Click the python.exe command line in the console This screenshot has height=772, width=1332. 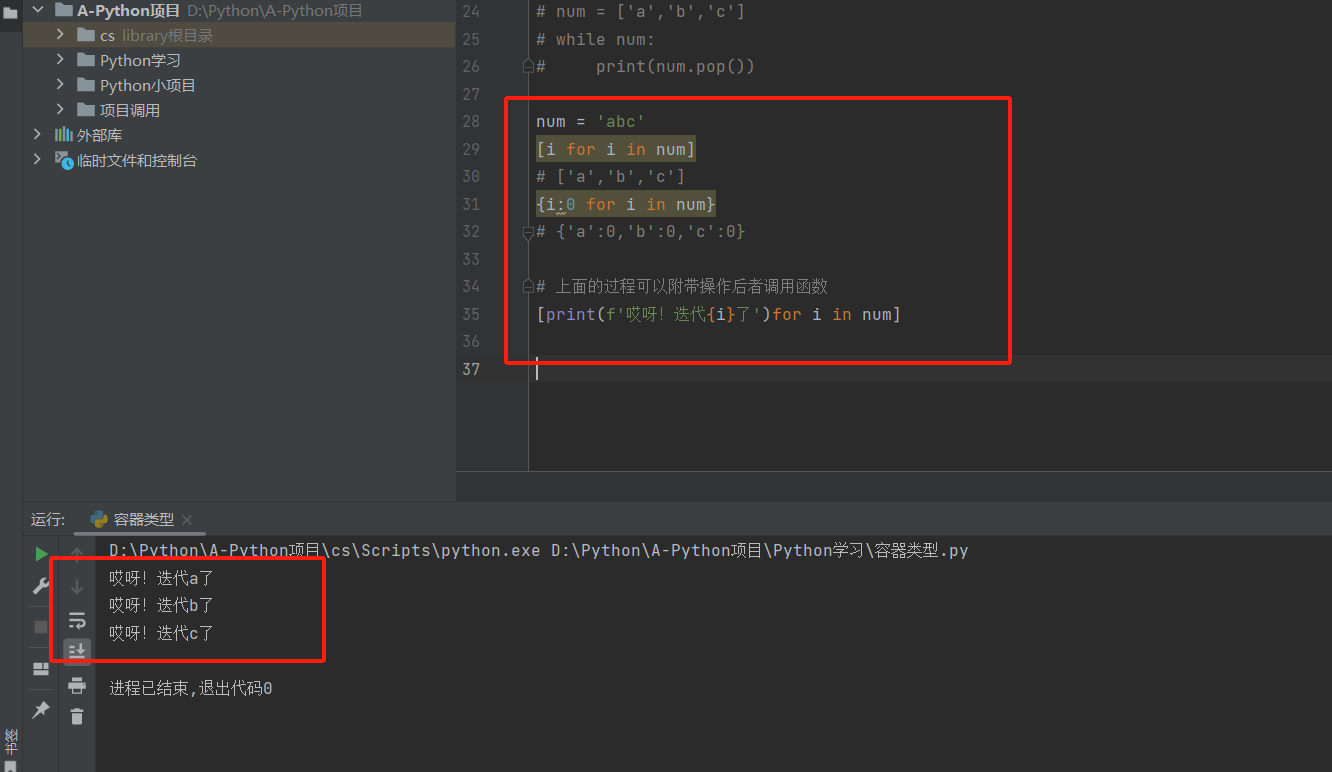[539, 551]
